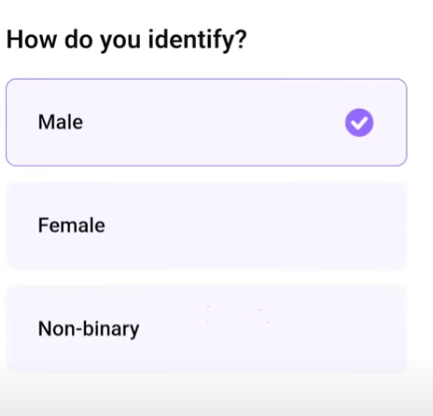This screenshot has width=433, height=416.
Task: Pick Non-binary as your gender identity
Action: click(x=206, y=329)
